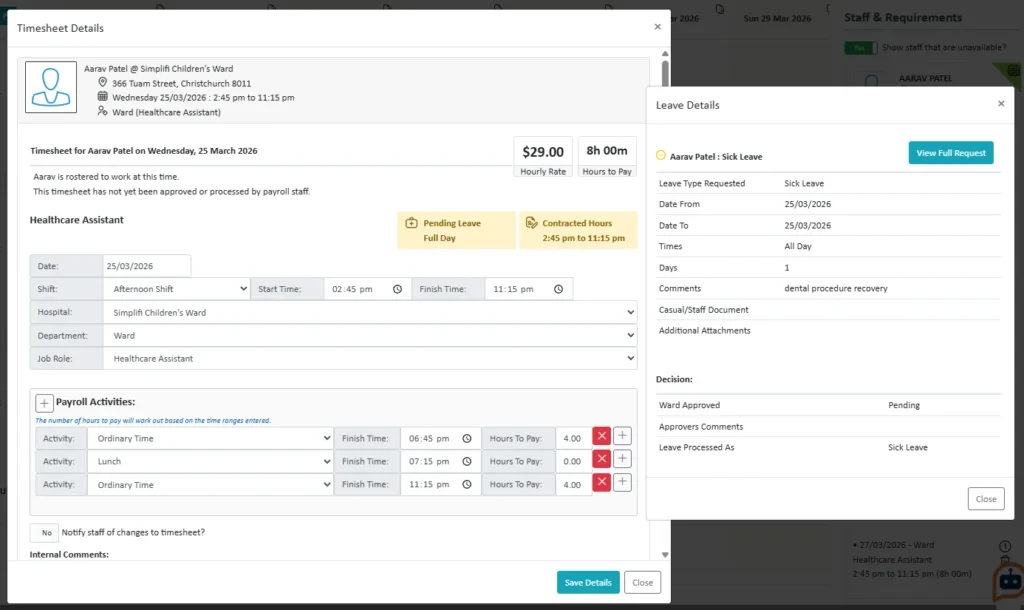
Task: Click 'Aarav Patel : Sick Leave' heading
Action: click(x=716, y=157)
